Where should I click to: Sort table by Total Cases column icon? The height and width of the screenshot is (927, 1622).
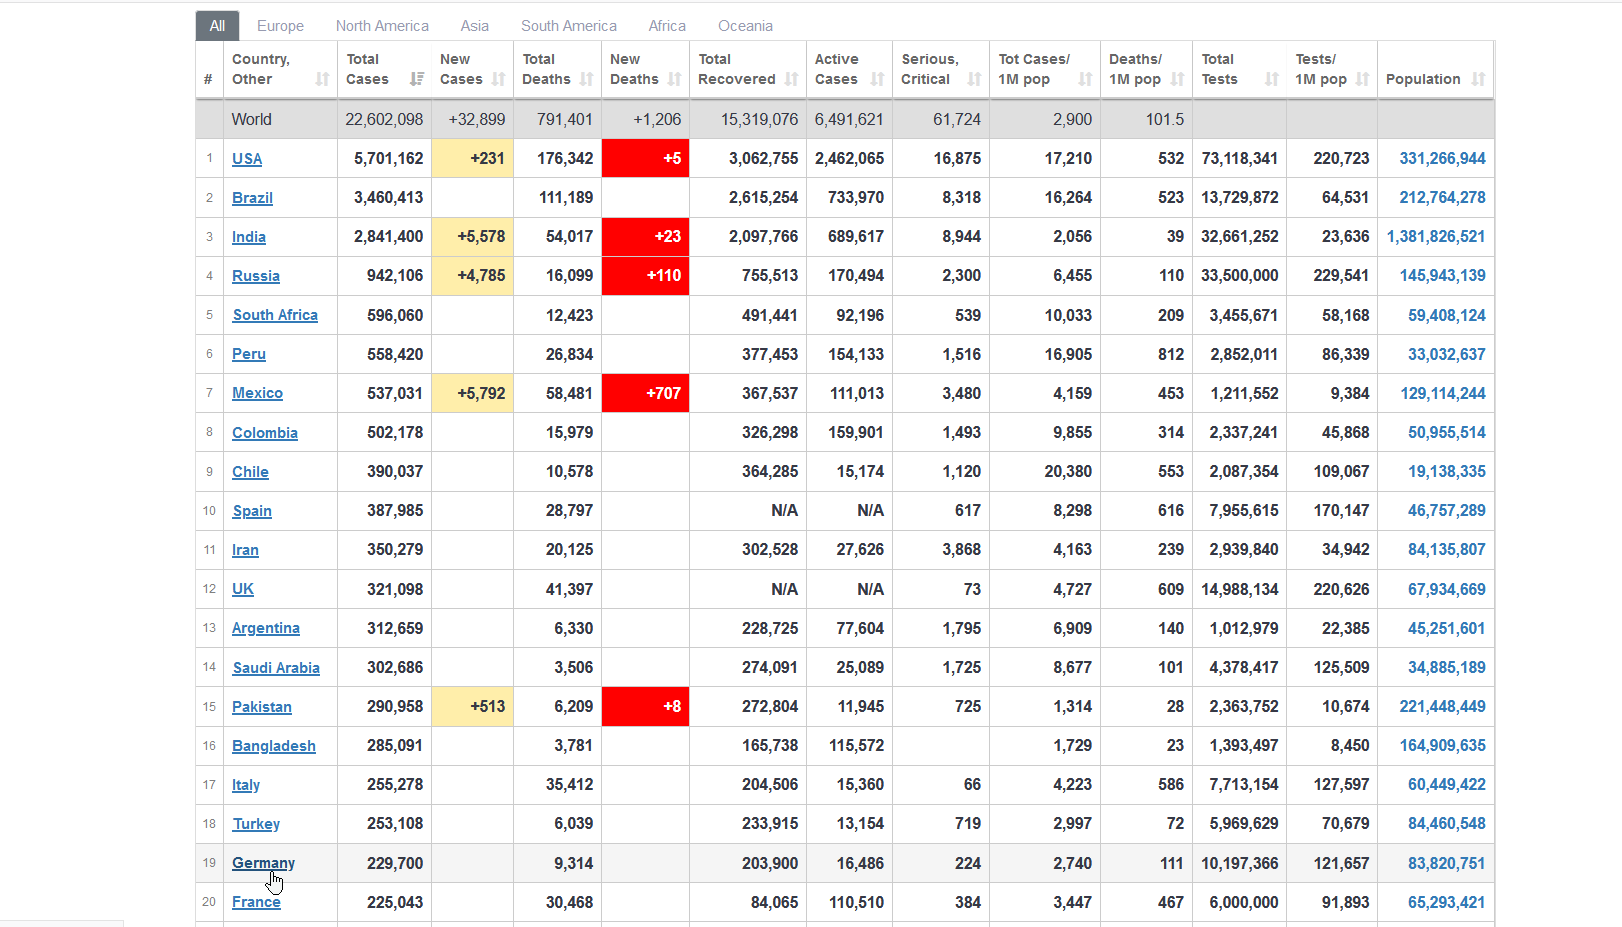click(417, 79)
